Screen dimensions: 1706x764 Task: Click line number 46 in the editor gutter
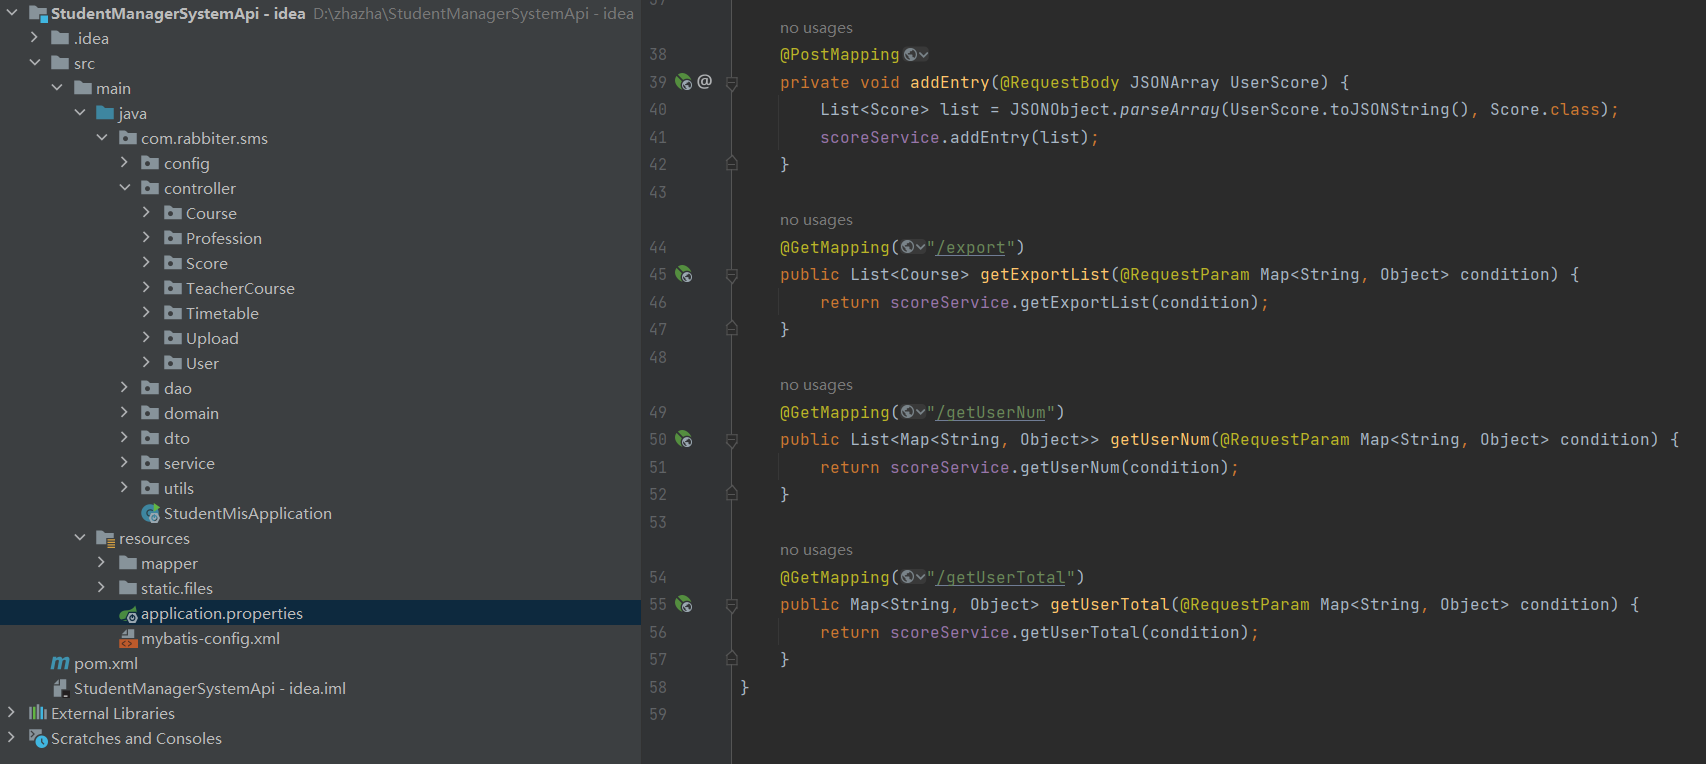tap(658, 302)
